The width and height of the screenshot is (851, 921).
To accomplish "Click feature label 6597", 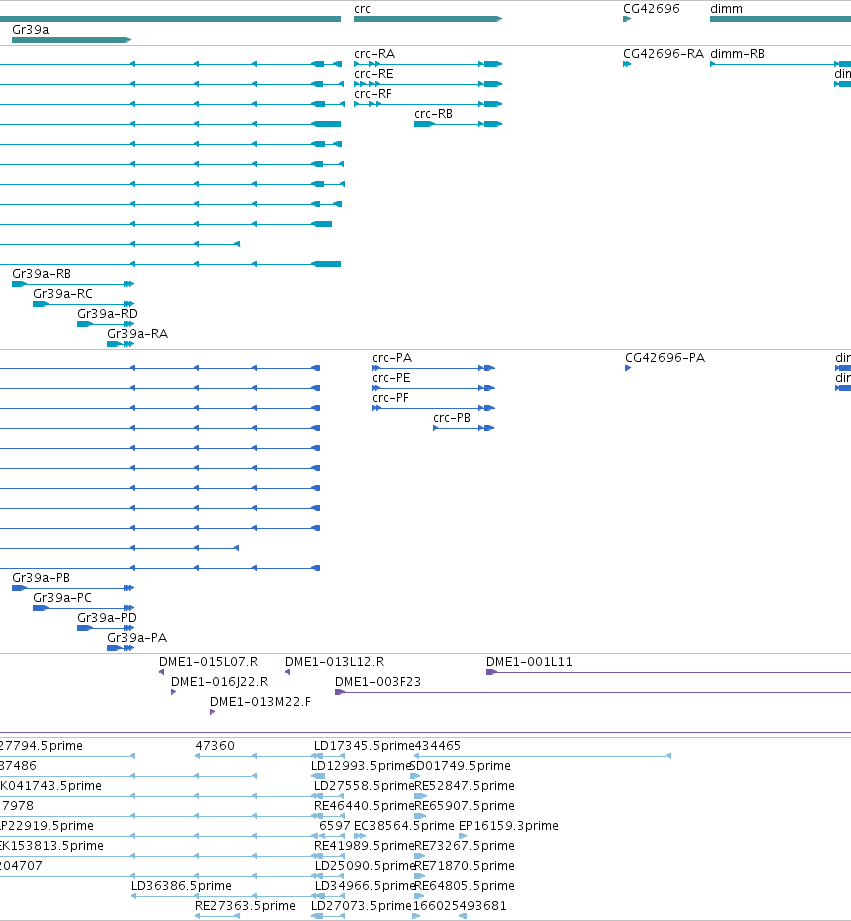I will (x=335, y=826).
